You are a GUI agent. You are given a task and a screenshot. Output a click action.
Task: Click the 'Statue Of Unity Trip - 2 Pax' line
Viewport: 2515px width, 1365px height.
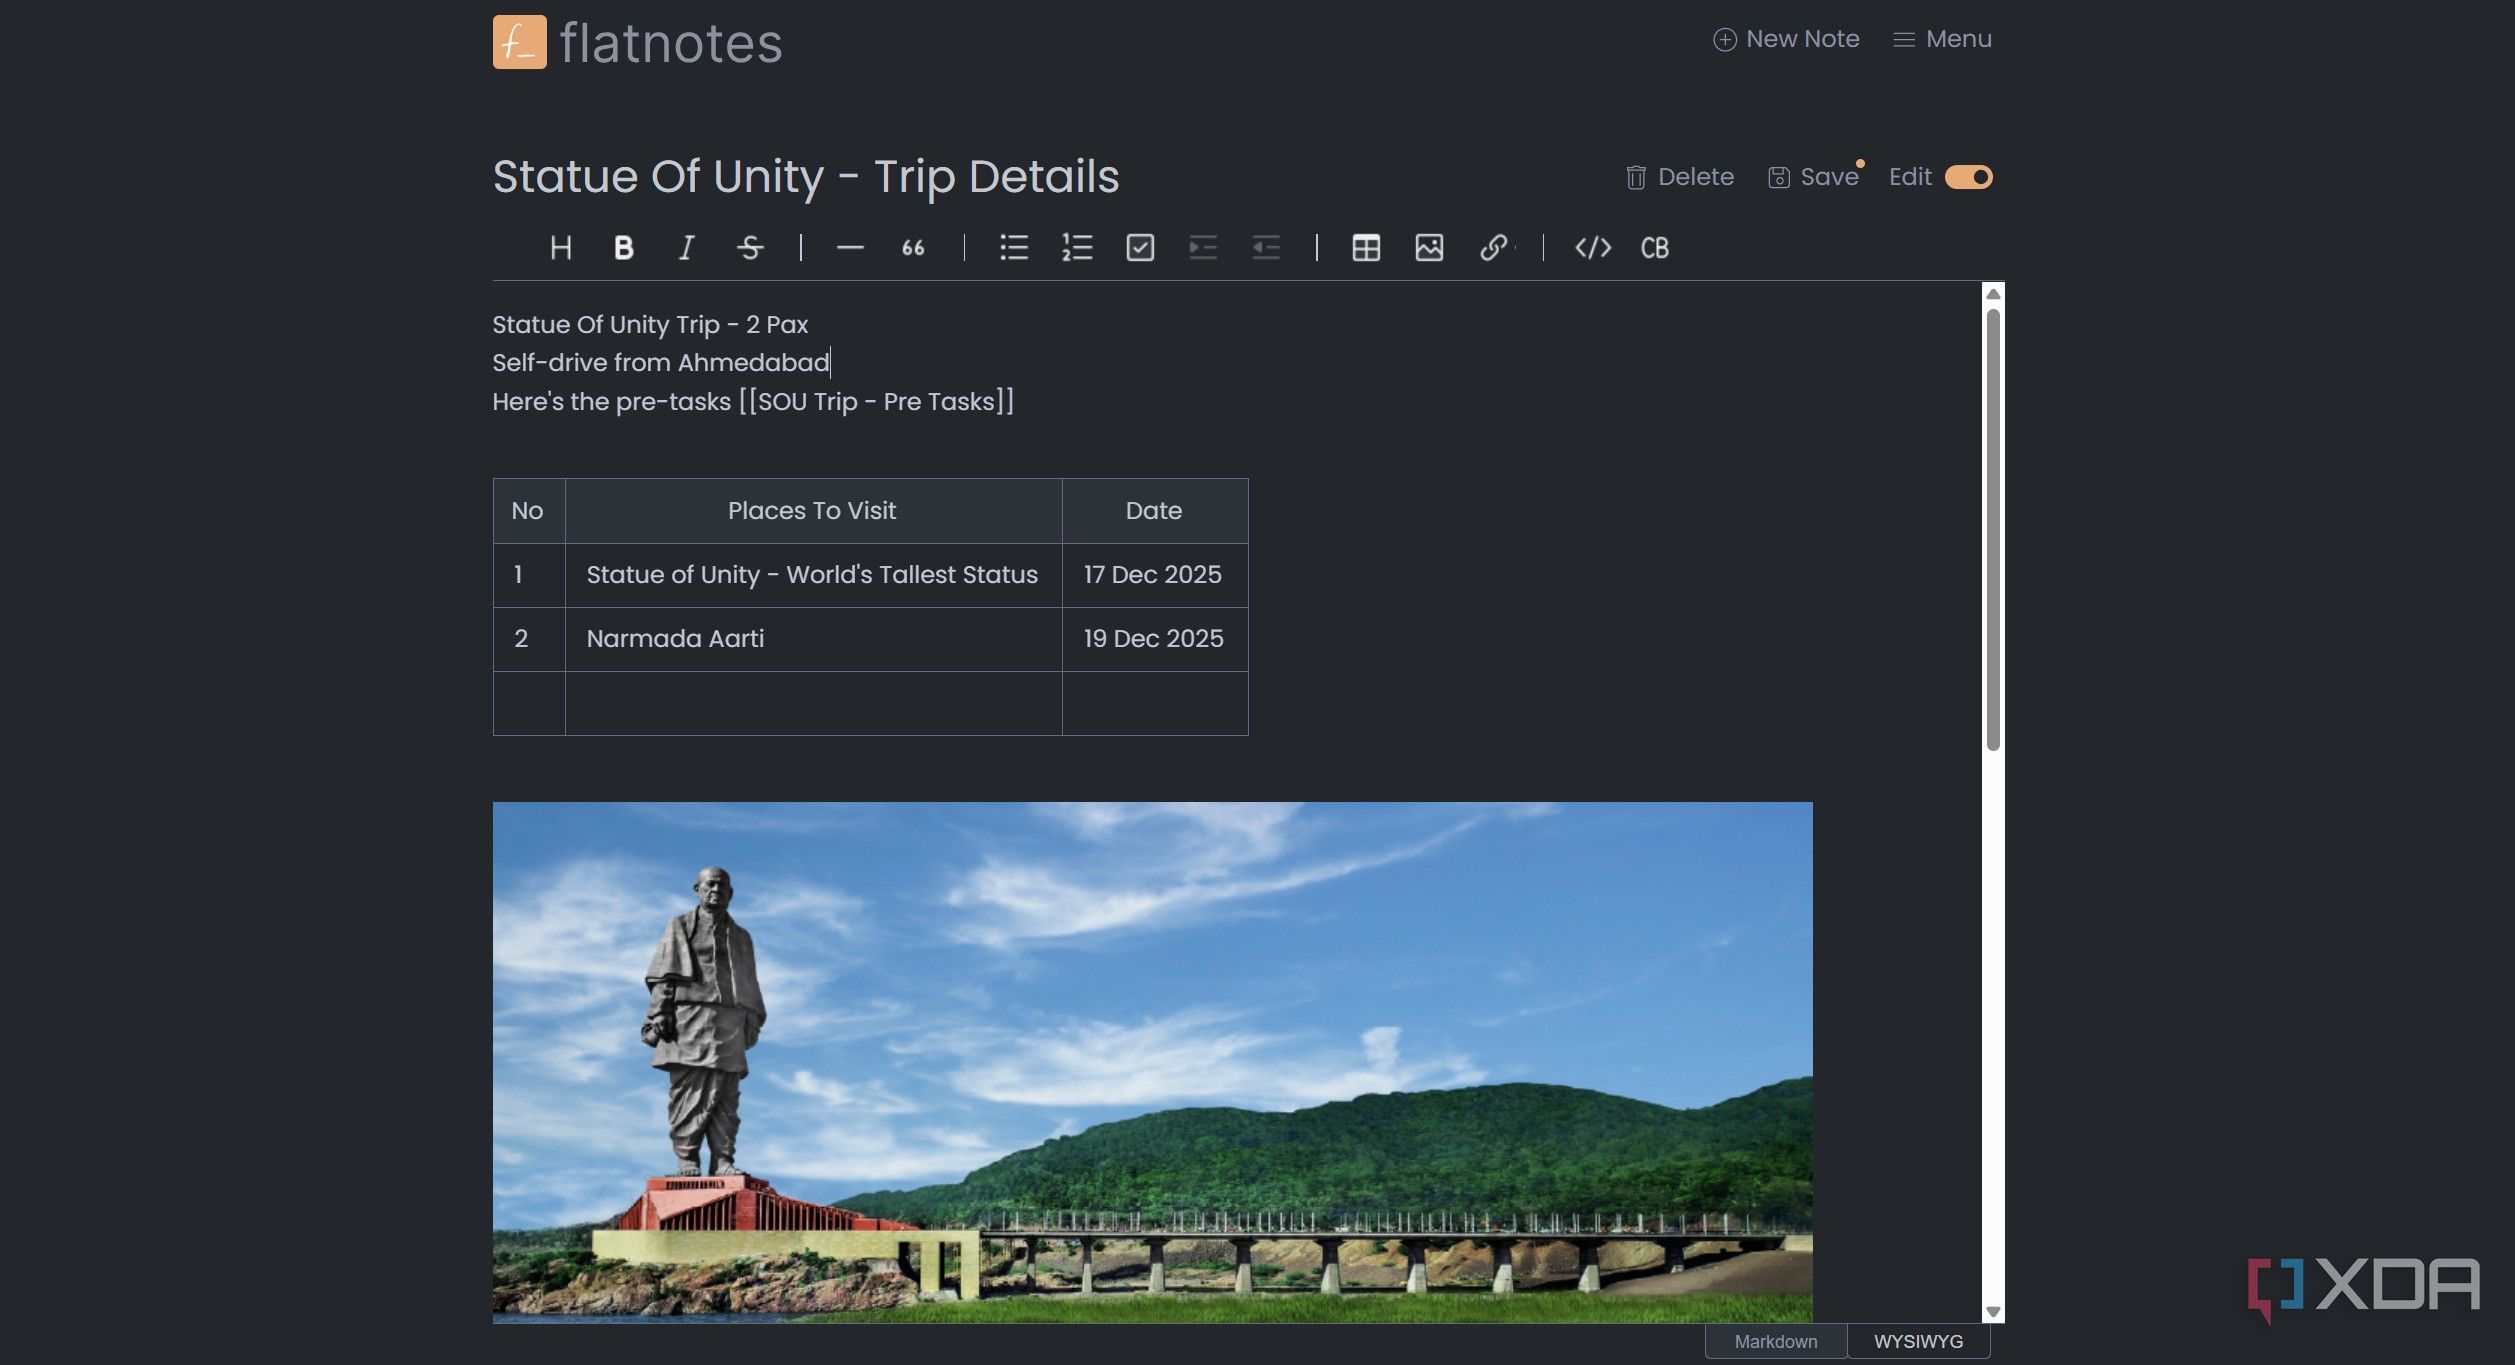[x=650, y=325]
